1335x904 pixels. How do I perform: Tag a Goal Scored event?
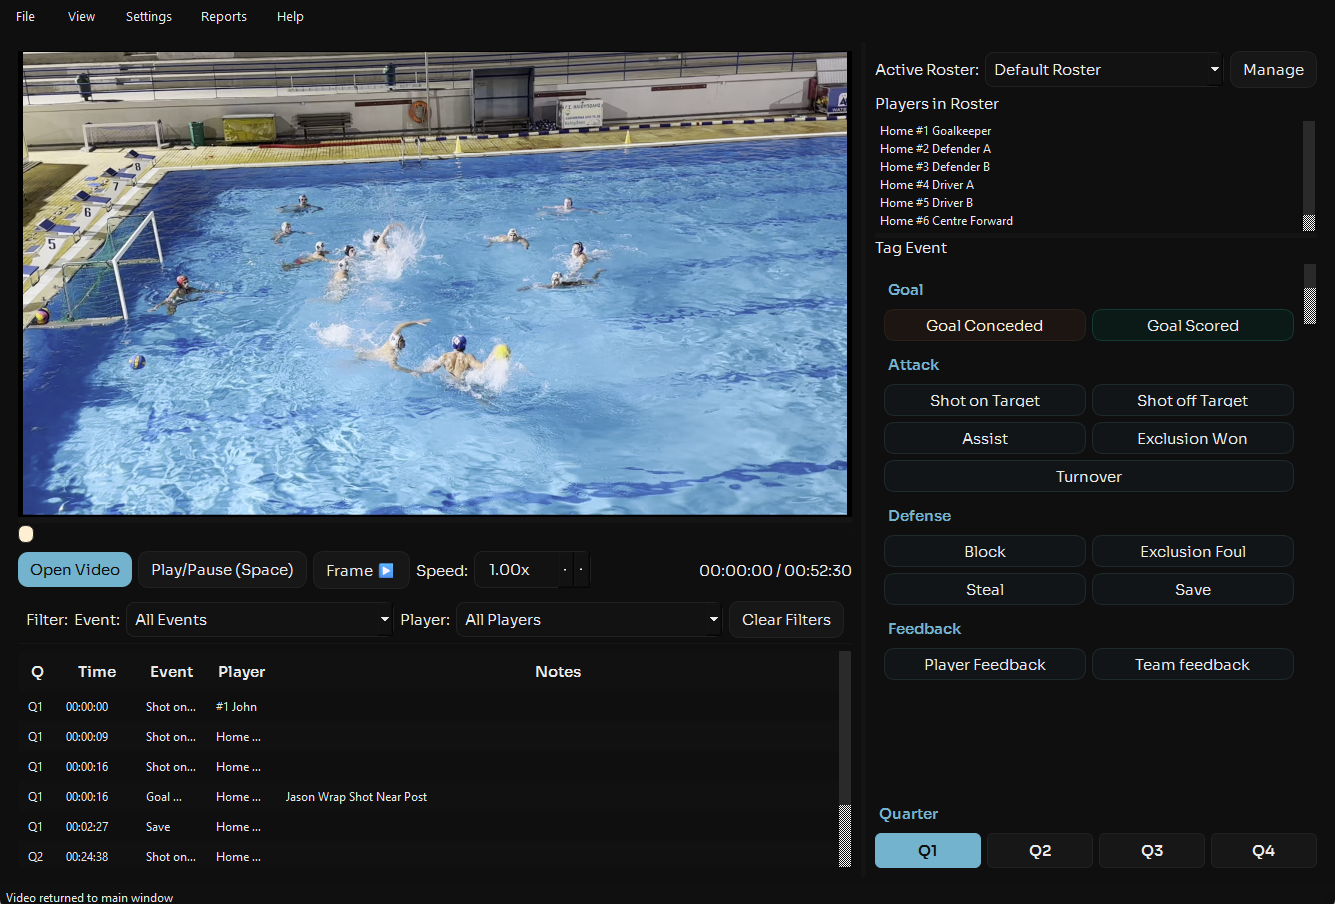pyautogui.click(x=1192, y=326)
